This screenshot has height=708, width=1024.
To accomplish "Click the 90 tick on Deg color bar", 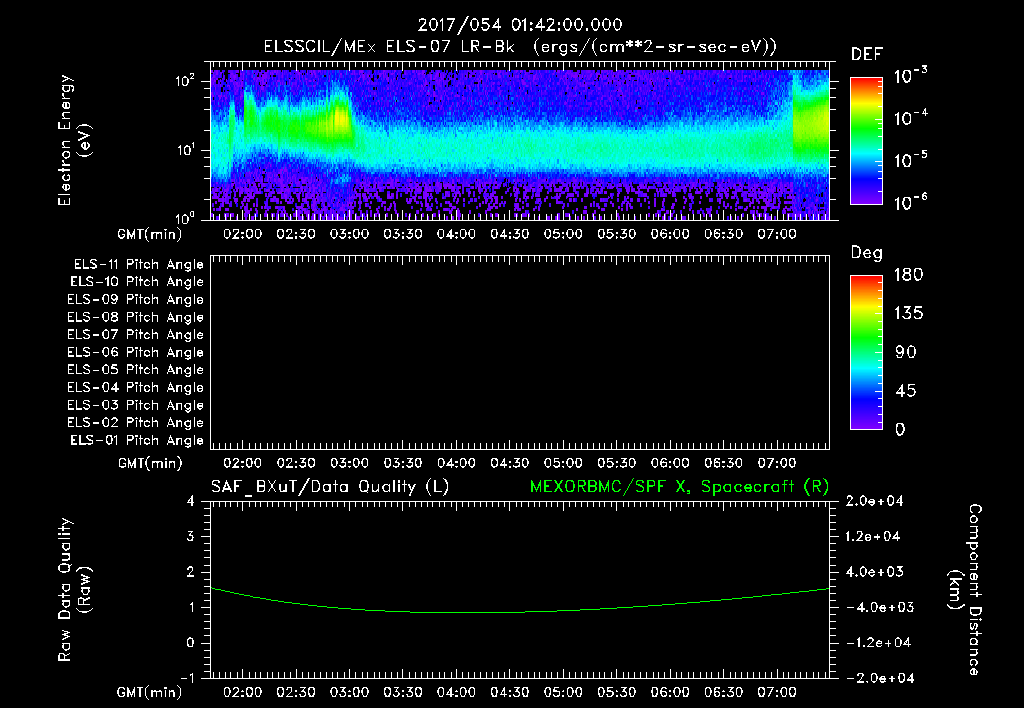I will [906, 352].
